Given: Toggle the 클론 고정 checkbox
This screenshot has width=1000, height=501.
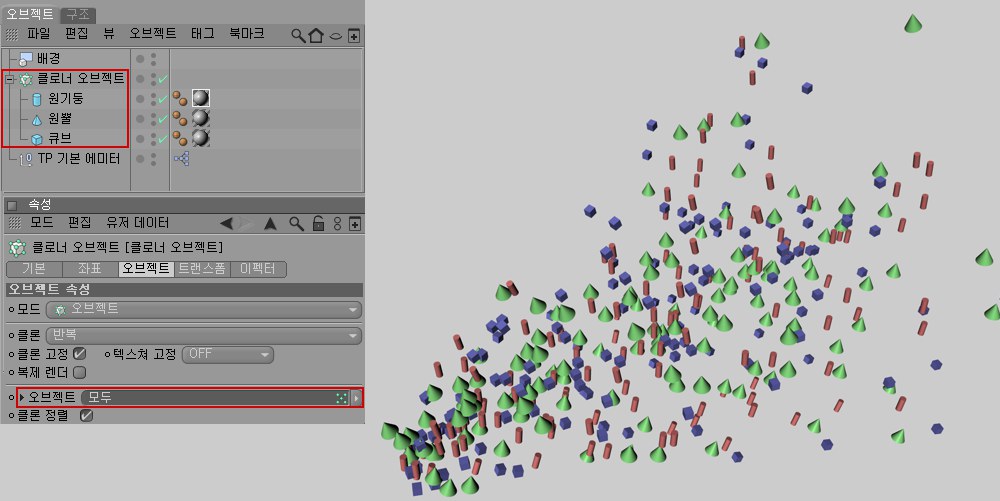Looking at the screenshot, I should 80,353.
